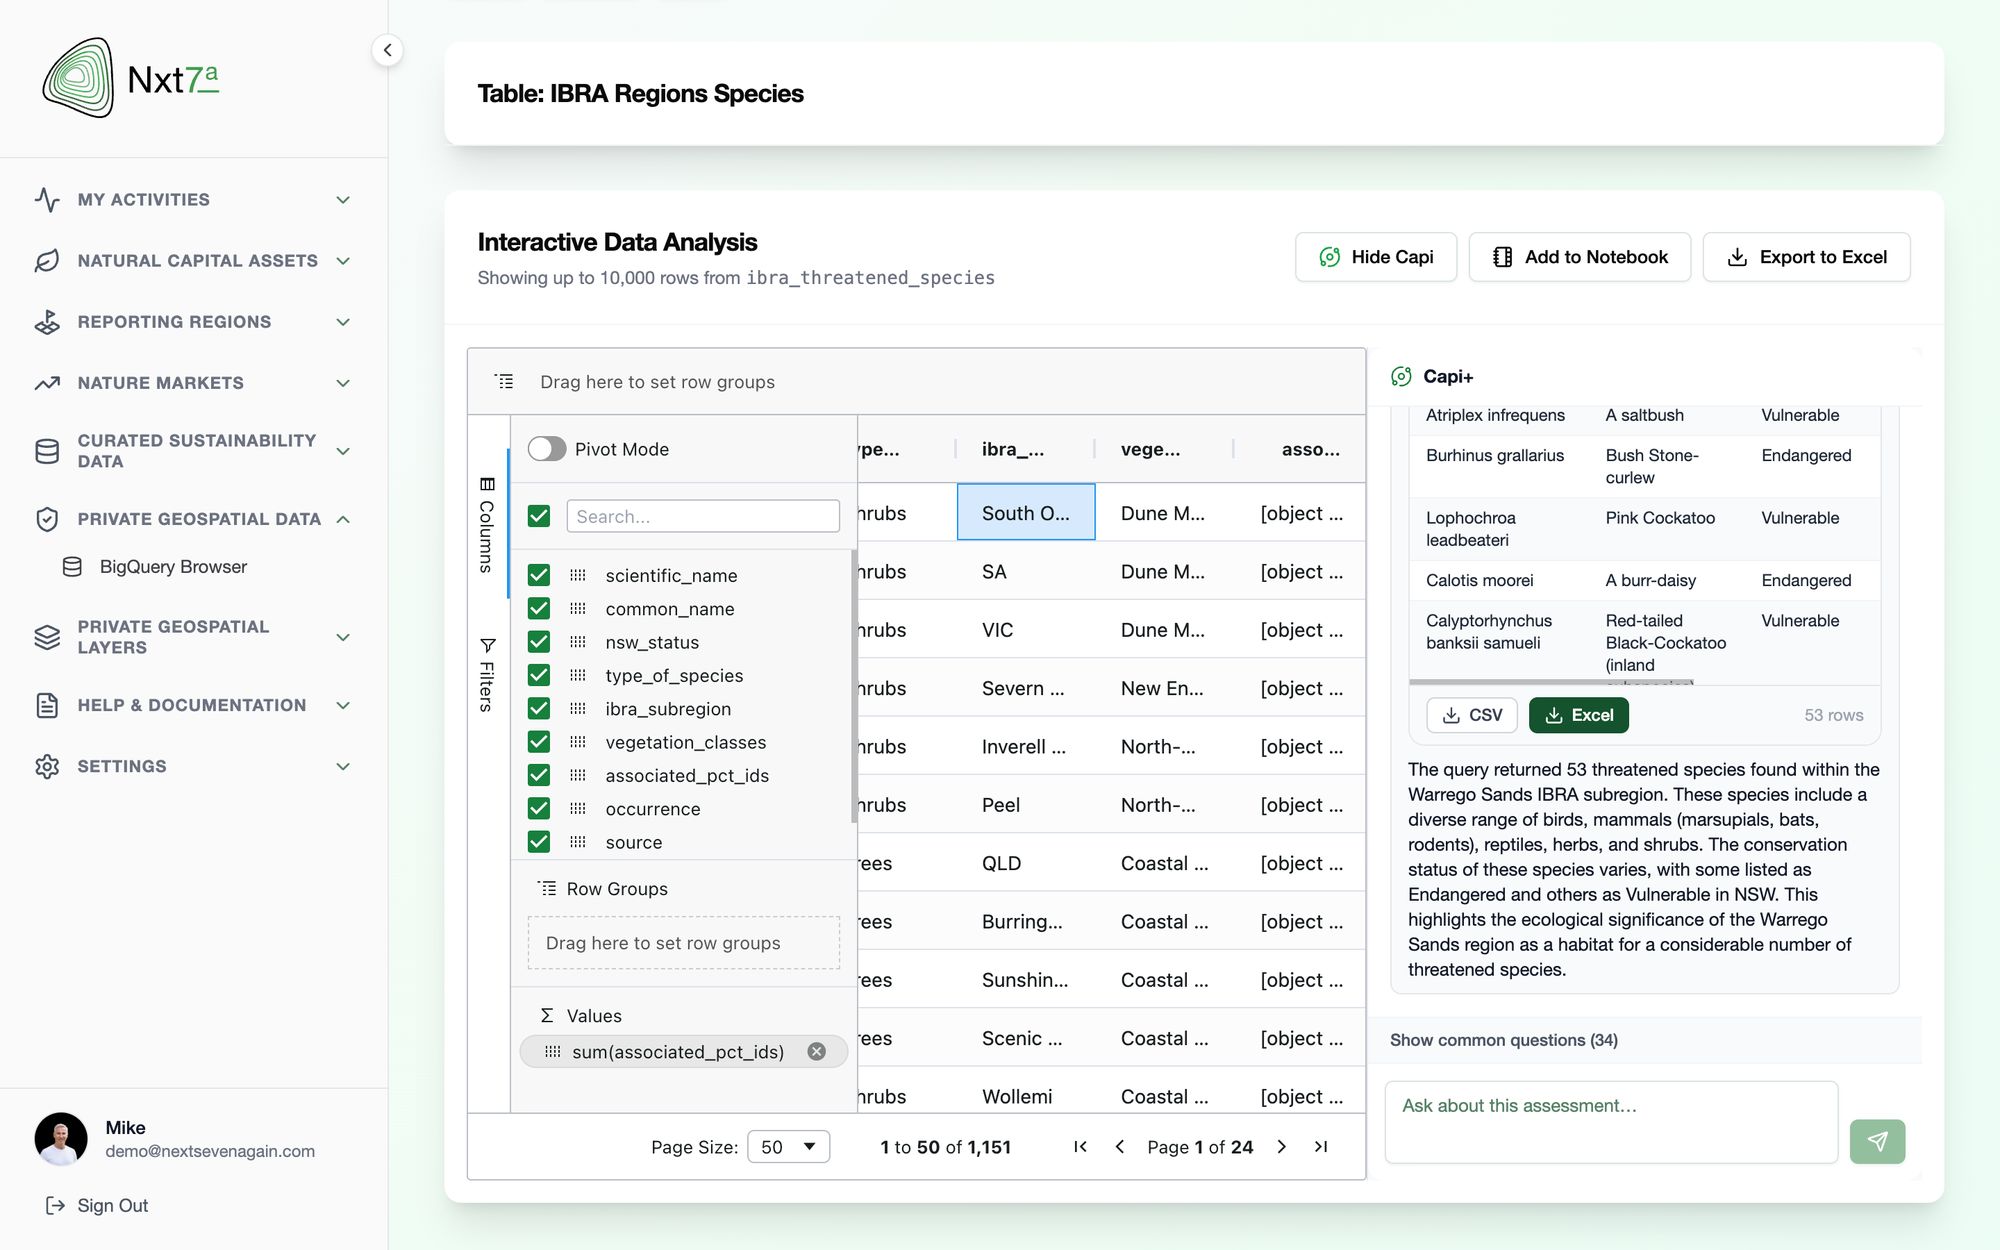This screenshot has width=2000, height=1250.
Task: Uncheck the occurrence column checkbox
Action: click(539, 808)
